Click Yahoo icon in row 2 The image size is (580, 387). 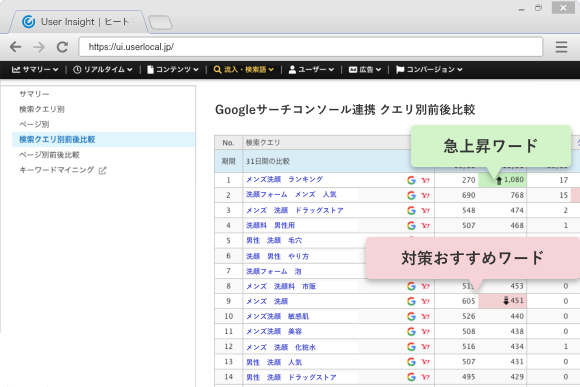[425, 195]
